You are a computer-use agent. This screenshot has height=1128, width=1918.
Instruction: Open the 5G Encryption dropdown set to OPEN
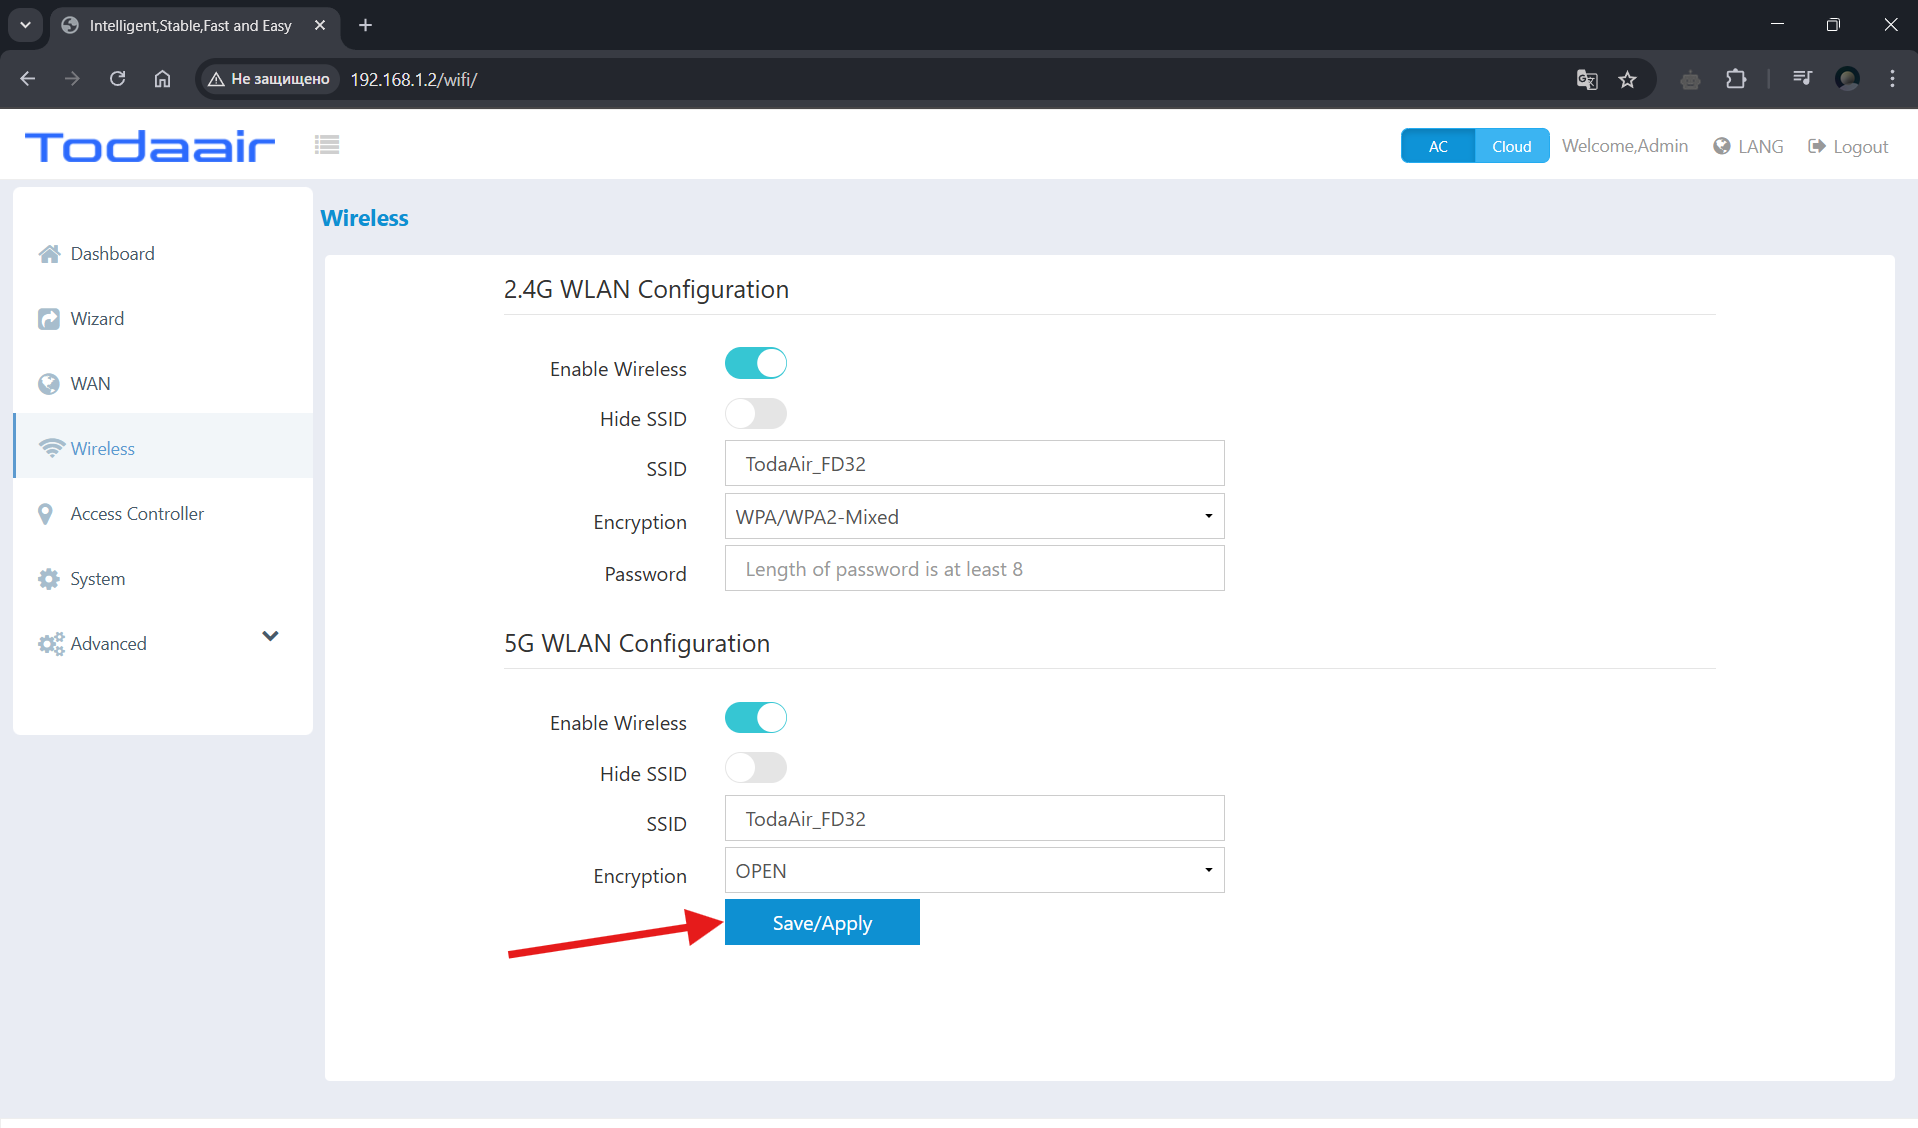pyautogui.click(x=974, y=871)
